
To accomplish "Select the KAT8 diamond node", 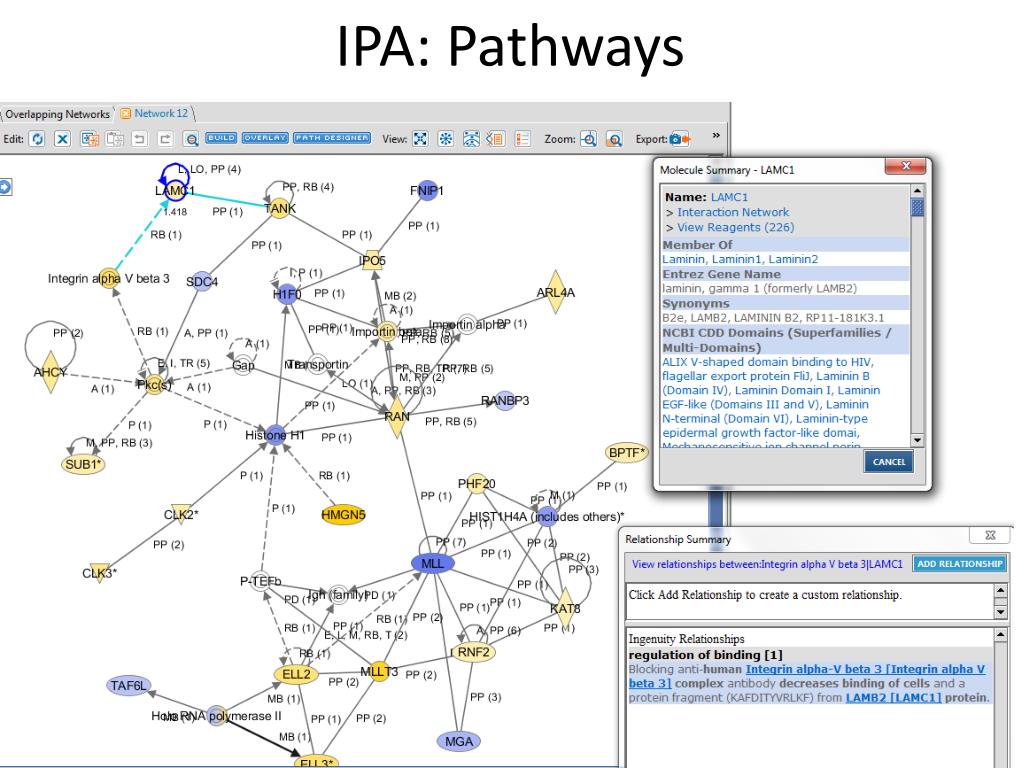I will (565, 608).
